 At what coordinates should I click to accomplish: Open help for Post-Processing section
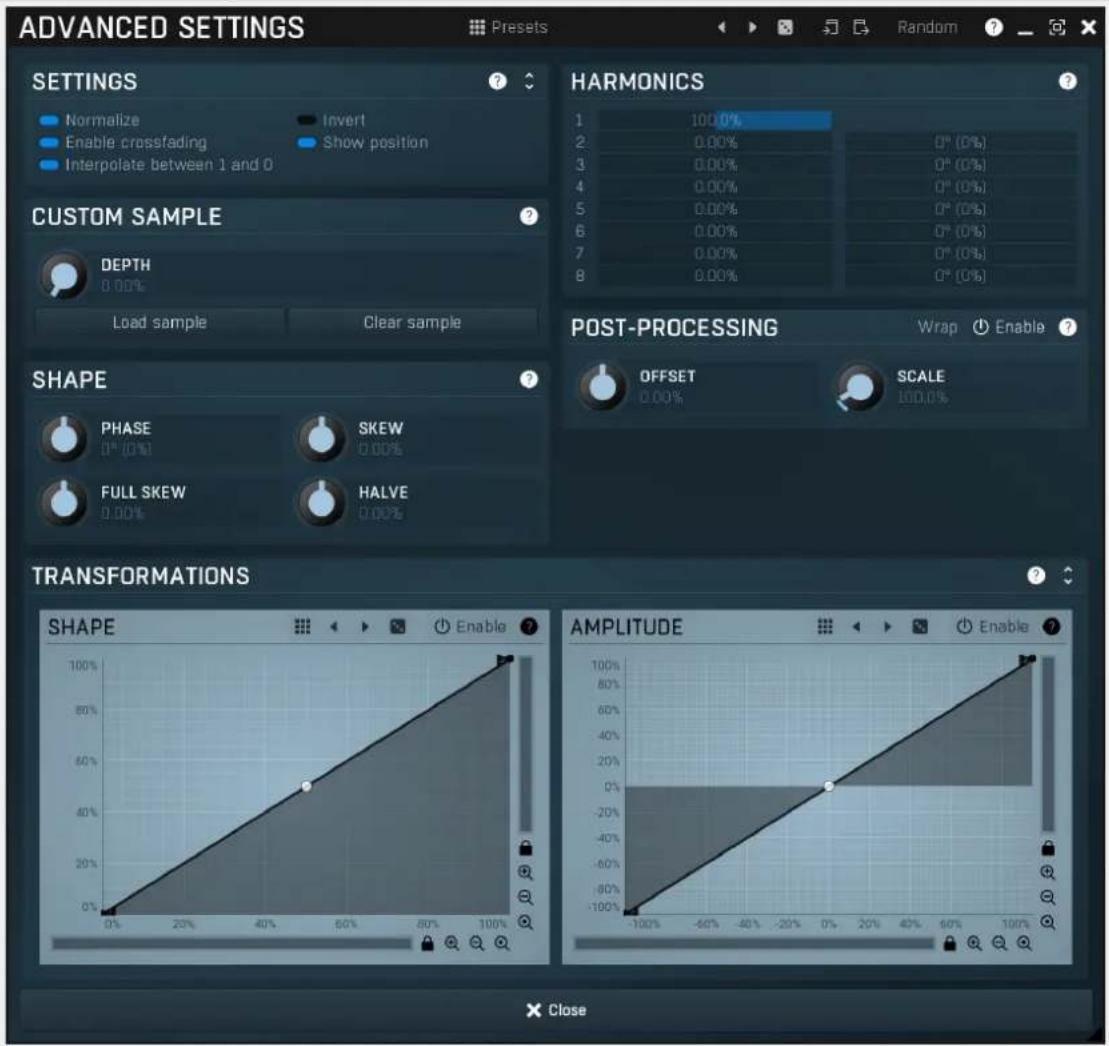(x=1067, y=327)
